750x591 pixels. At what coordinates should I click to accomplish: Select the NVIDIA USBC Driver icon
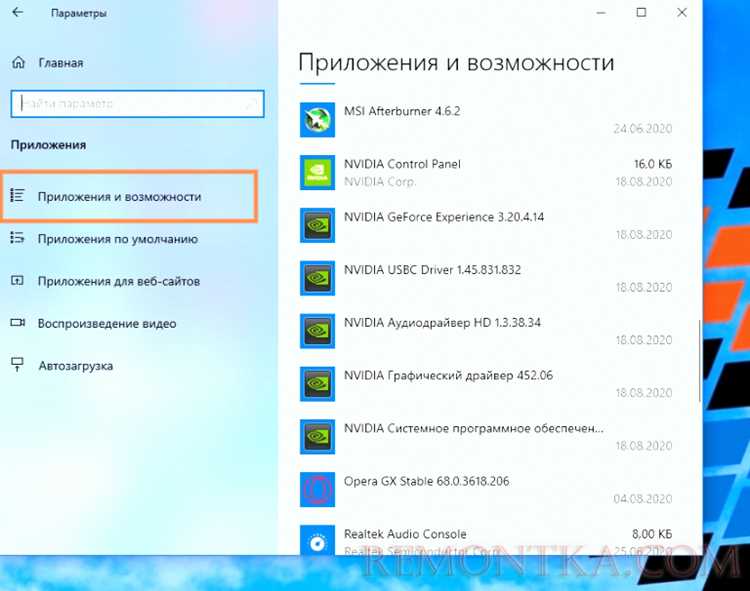tap(317, 278)
